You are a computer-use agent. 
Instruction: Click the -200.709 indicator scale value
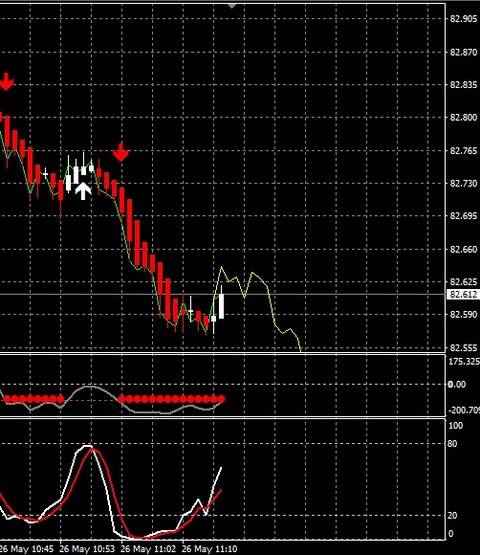[x=464, y=410]
